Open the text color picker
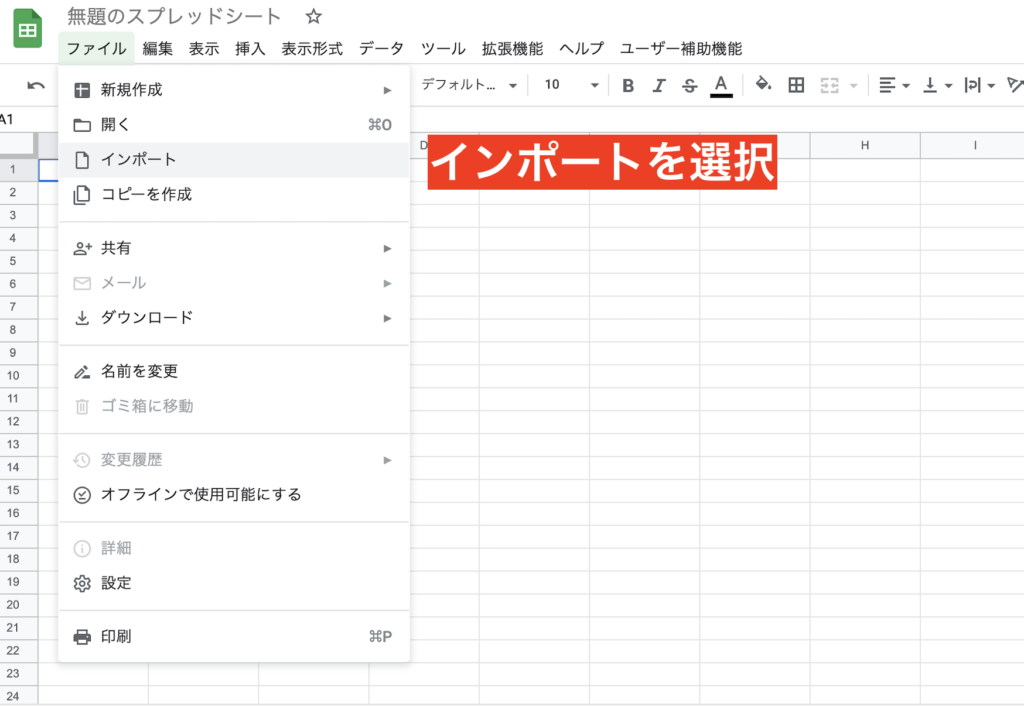Viewport: 1024px width, 706px height. 721,85
